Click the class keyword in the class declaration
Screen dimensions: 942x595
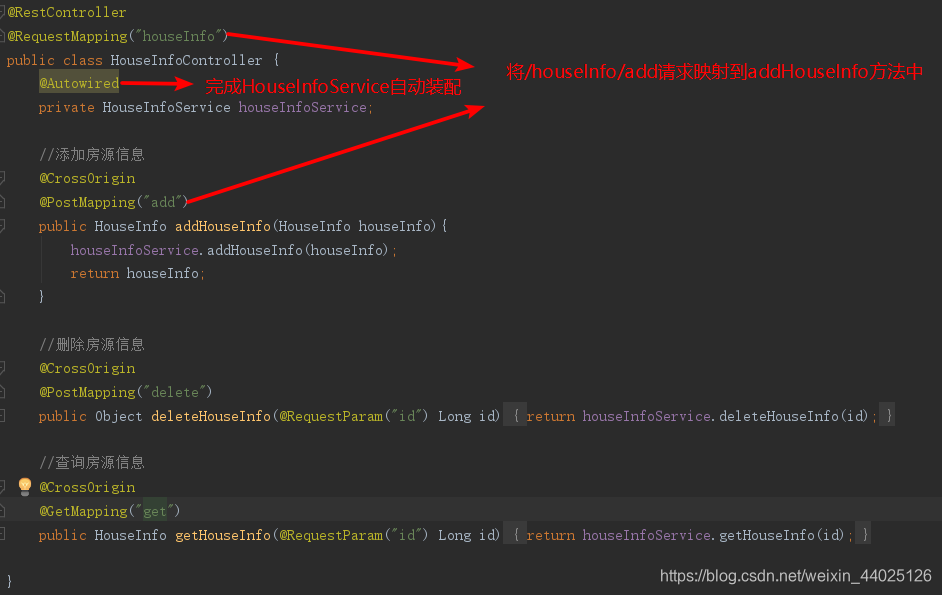(x=82, y=60)
